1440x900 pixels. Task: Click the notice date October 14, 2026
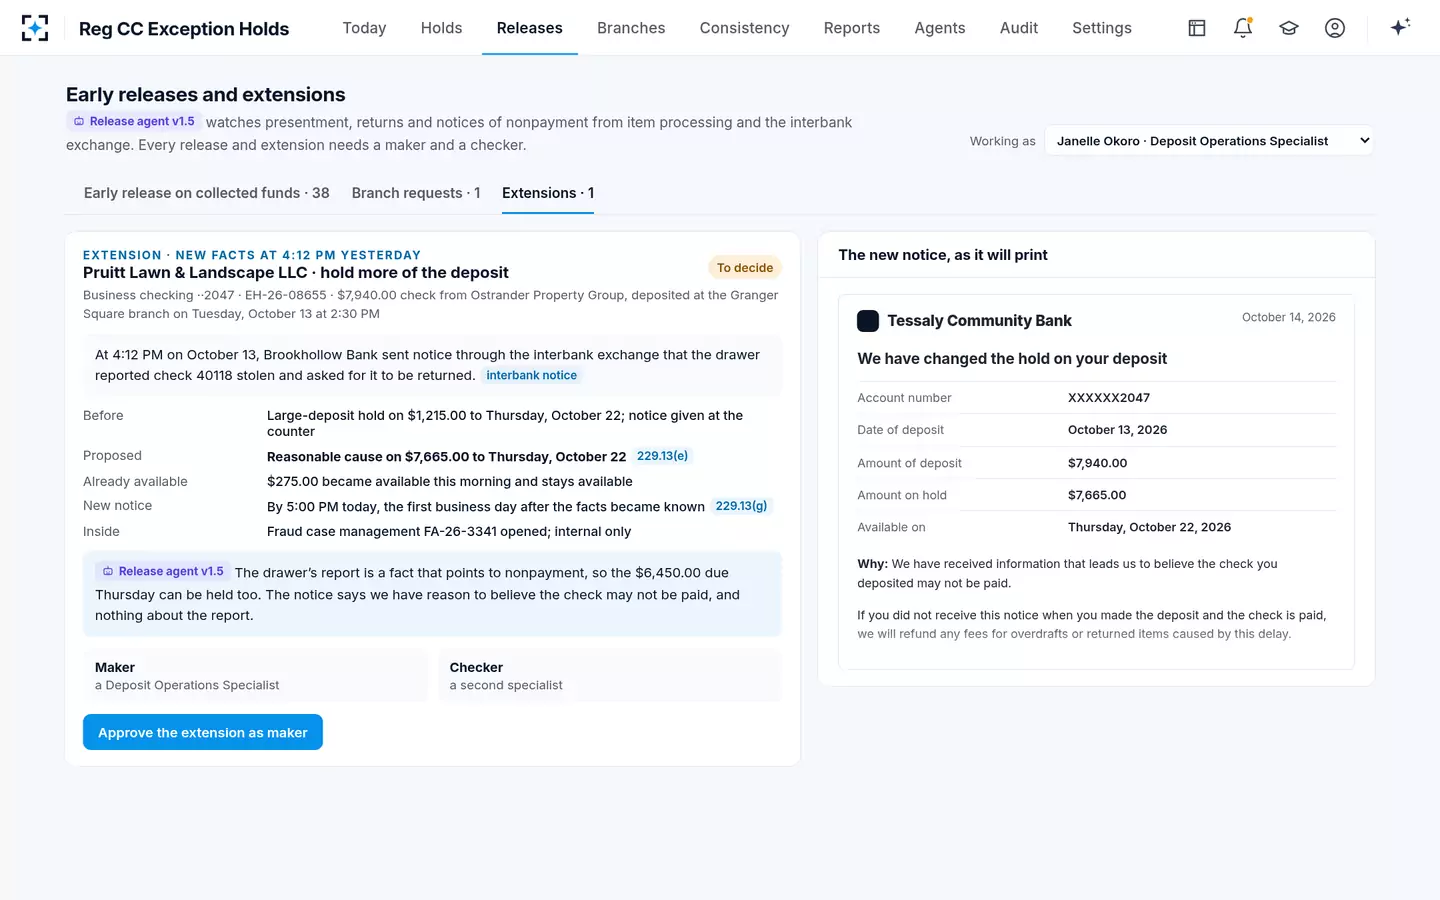point(1289,317)
